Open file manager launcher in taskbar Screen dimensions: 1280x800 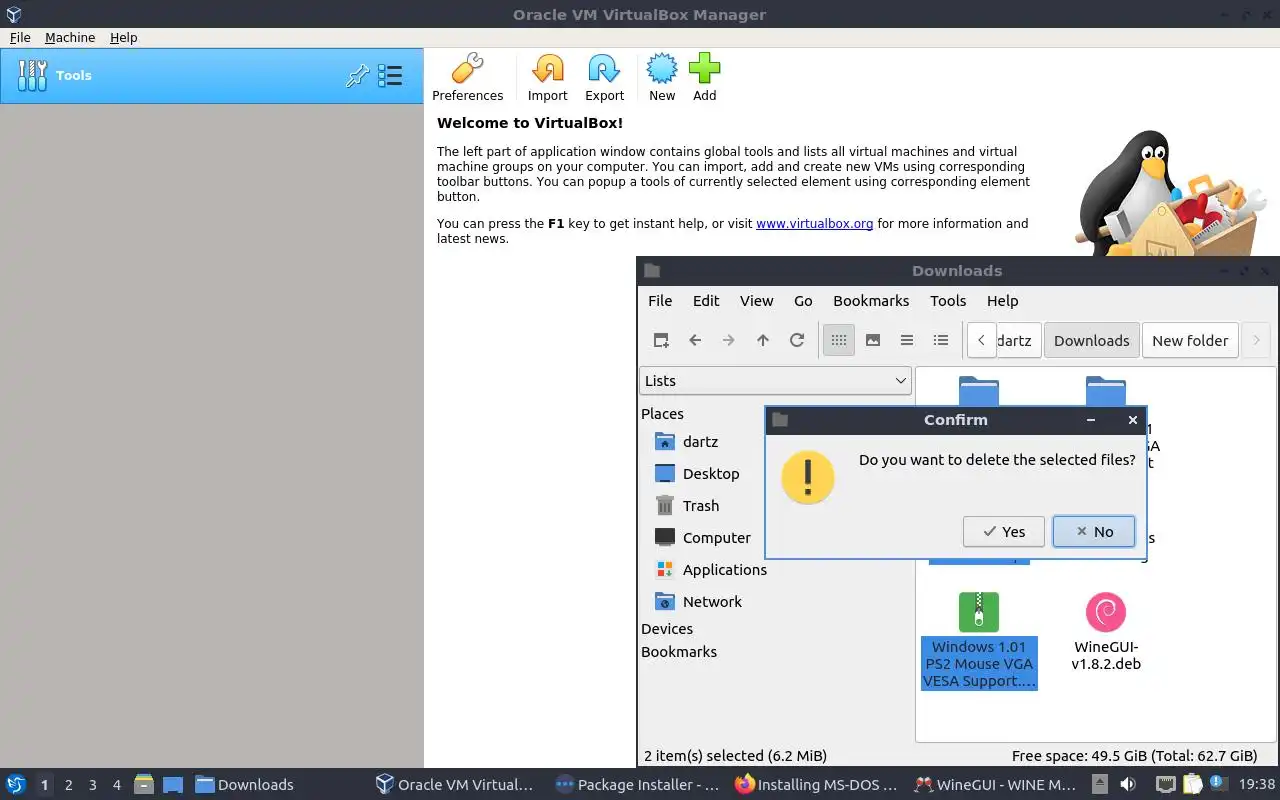pyautogui.click(x=144, y=785)
